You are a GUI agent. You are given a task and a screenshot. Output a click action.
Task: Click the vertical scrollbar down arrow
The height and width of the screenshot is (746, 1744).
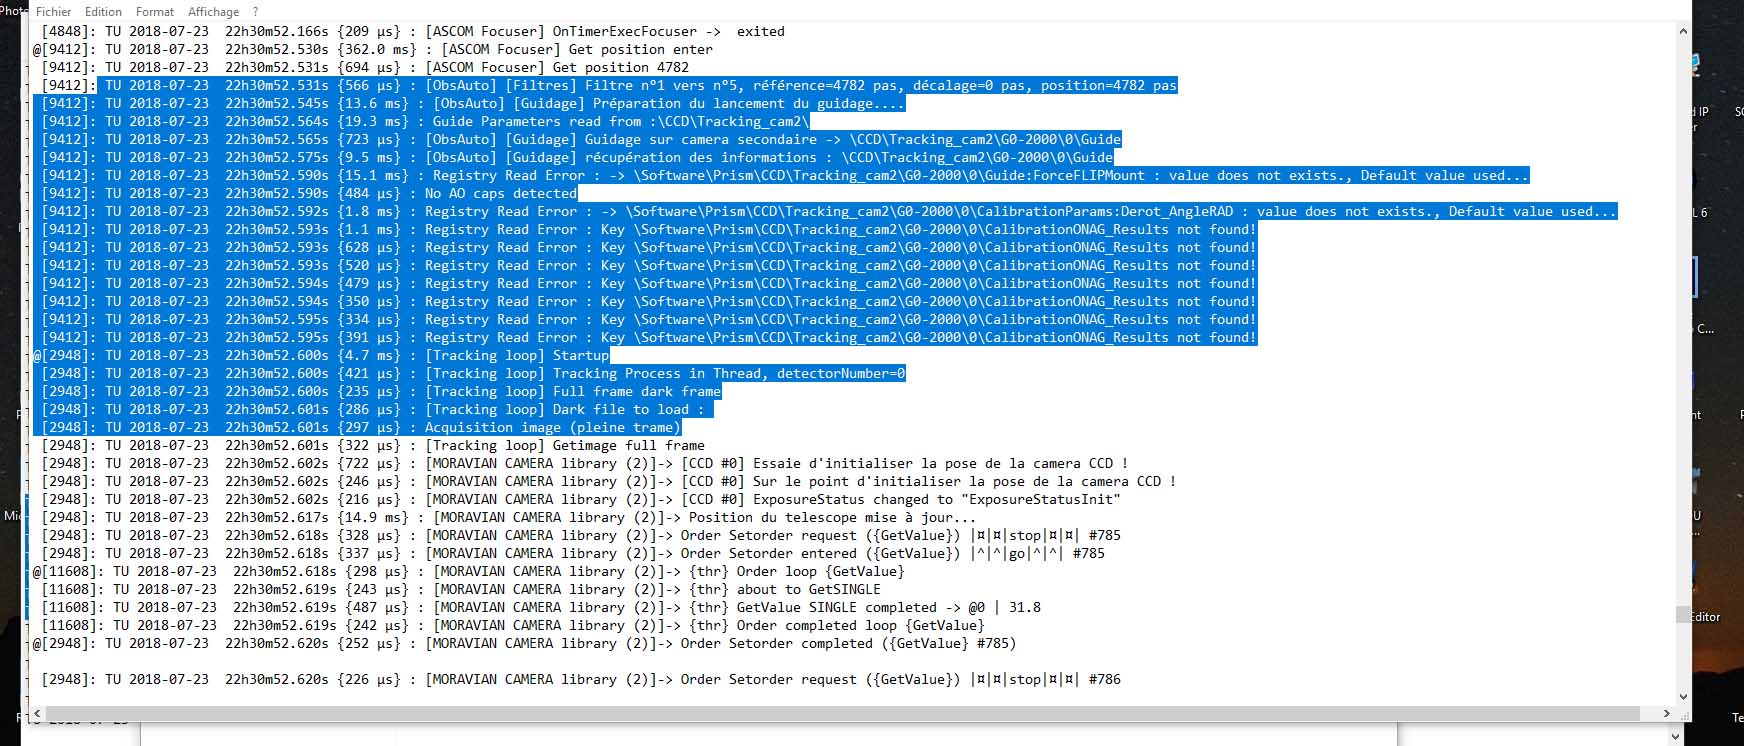pos(1683,696)
